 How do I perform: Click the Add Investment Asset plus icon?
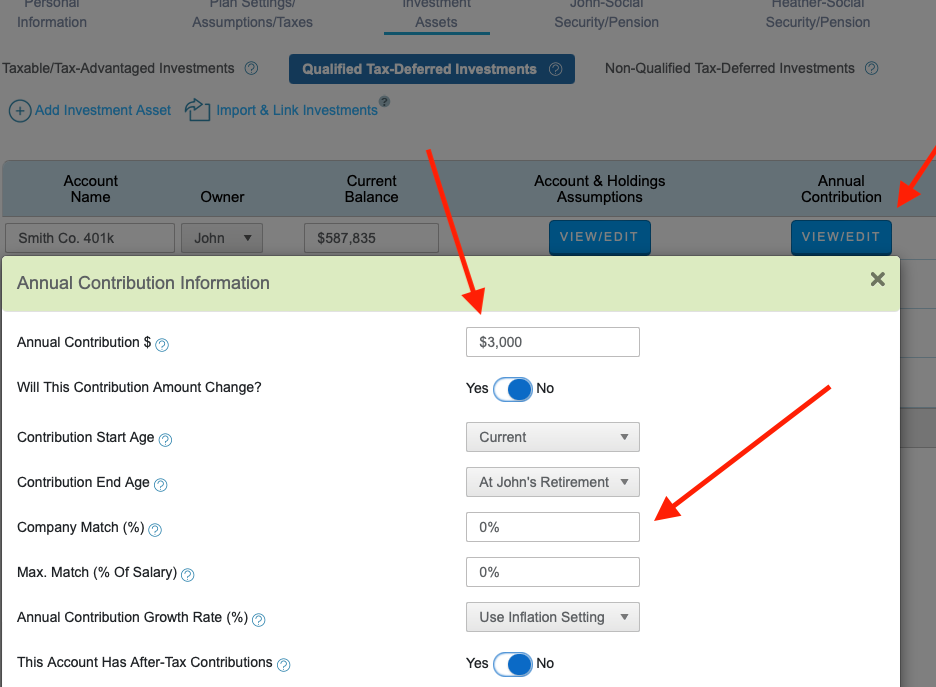(20, 110)
